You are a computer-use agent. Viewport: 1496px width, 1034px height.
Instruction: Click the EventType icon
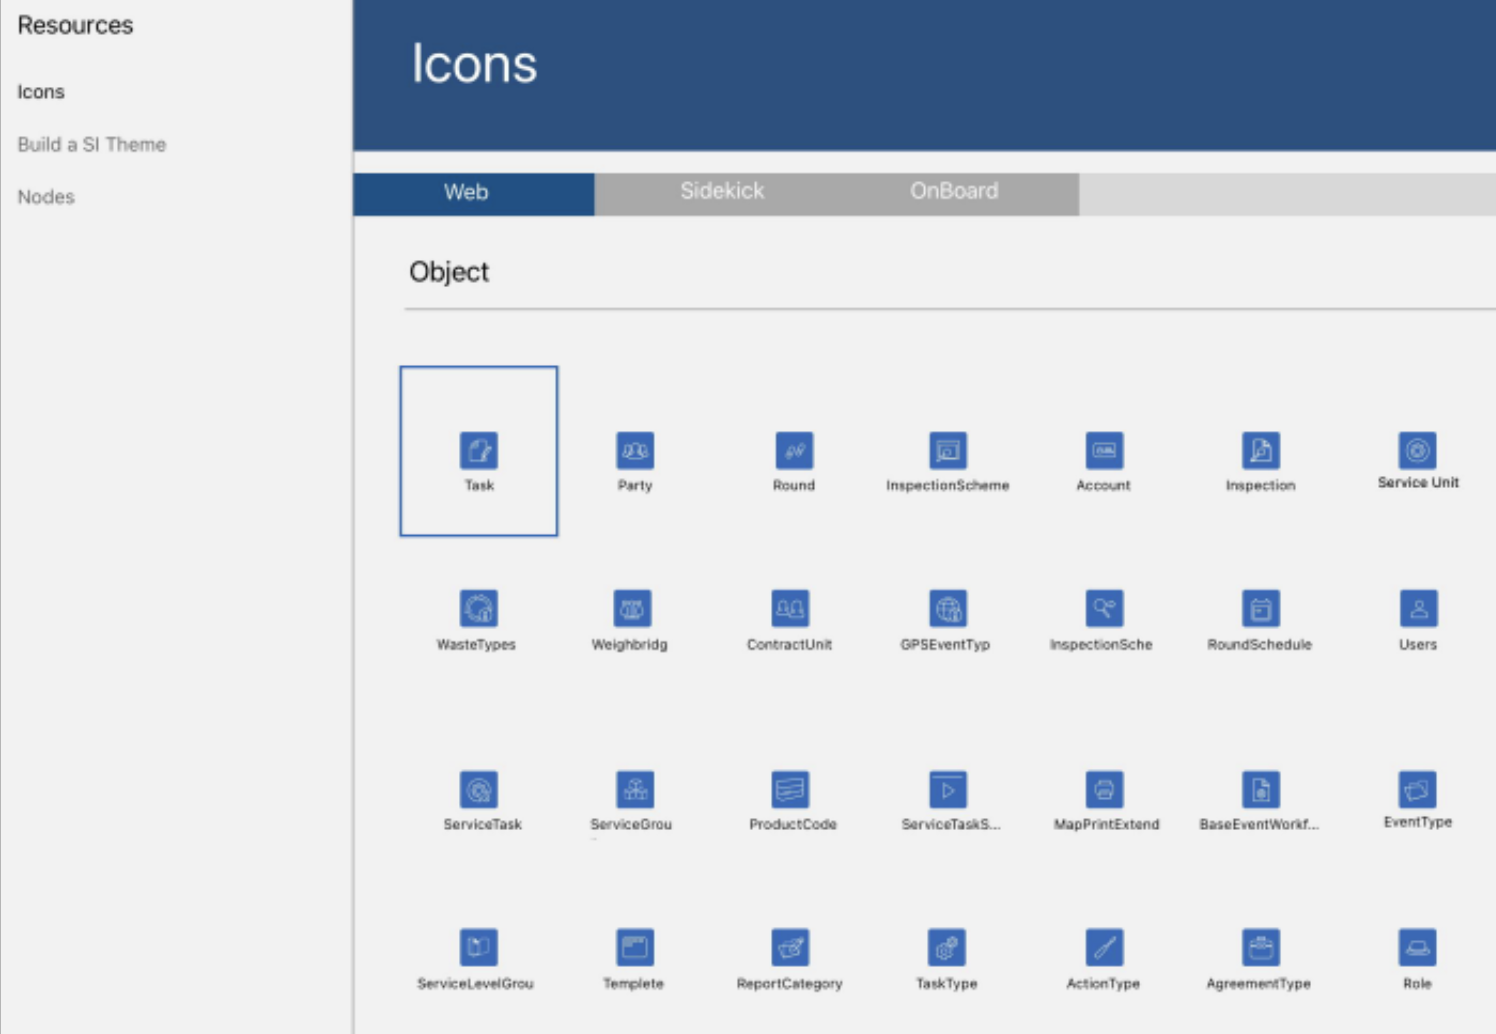(1417, 790)
